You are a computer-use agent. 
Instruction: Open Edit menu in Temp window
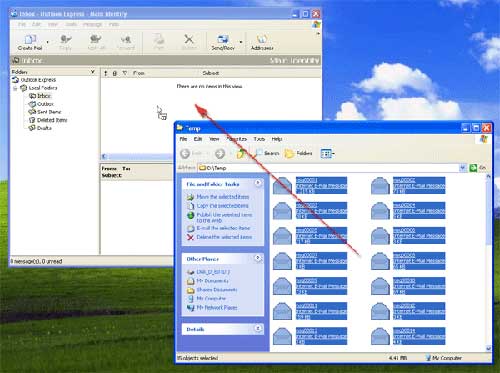(x=198, y=139)
